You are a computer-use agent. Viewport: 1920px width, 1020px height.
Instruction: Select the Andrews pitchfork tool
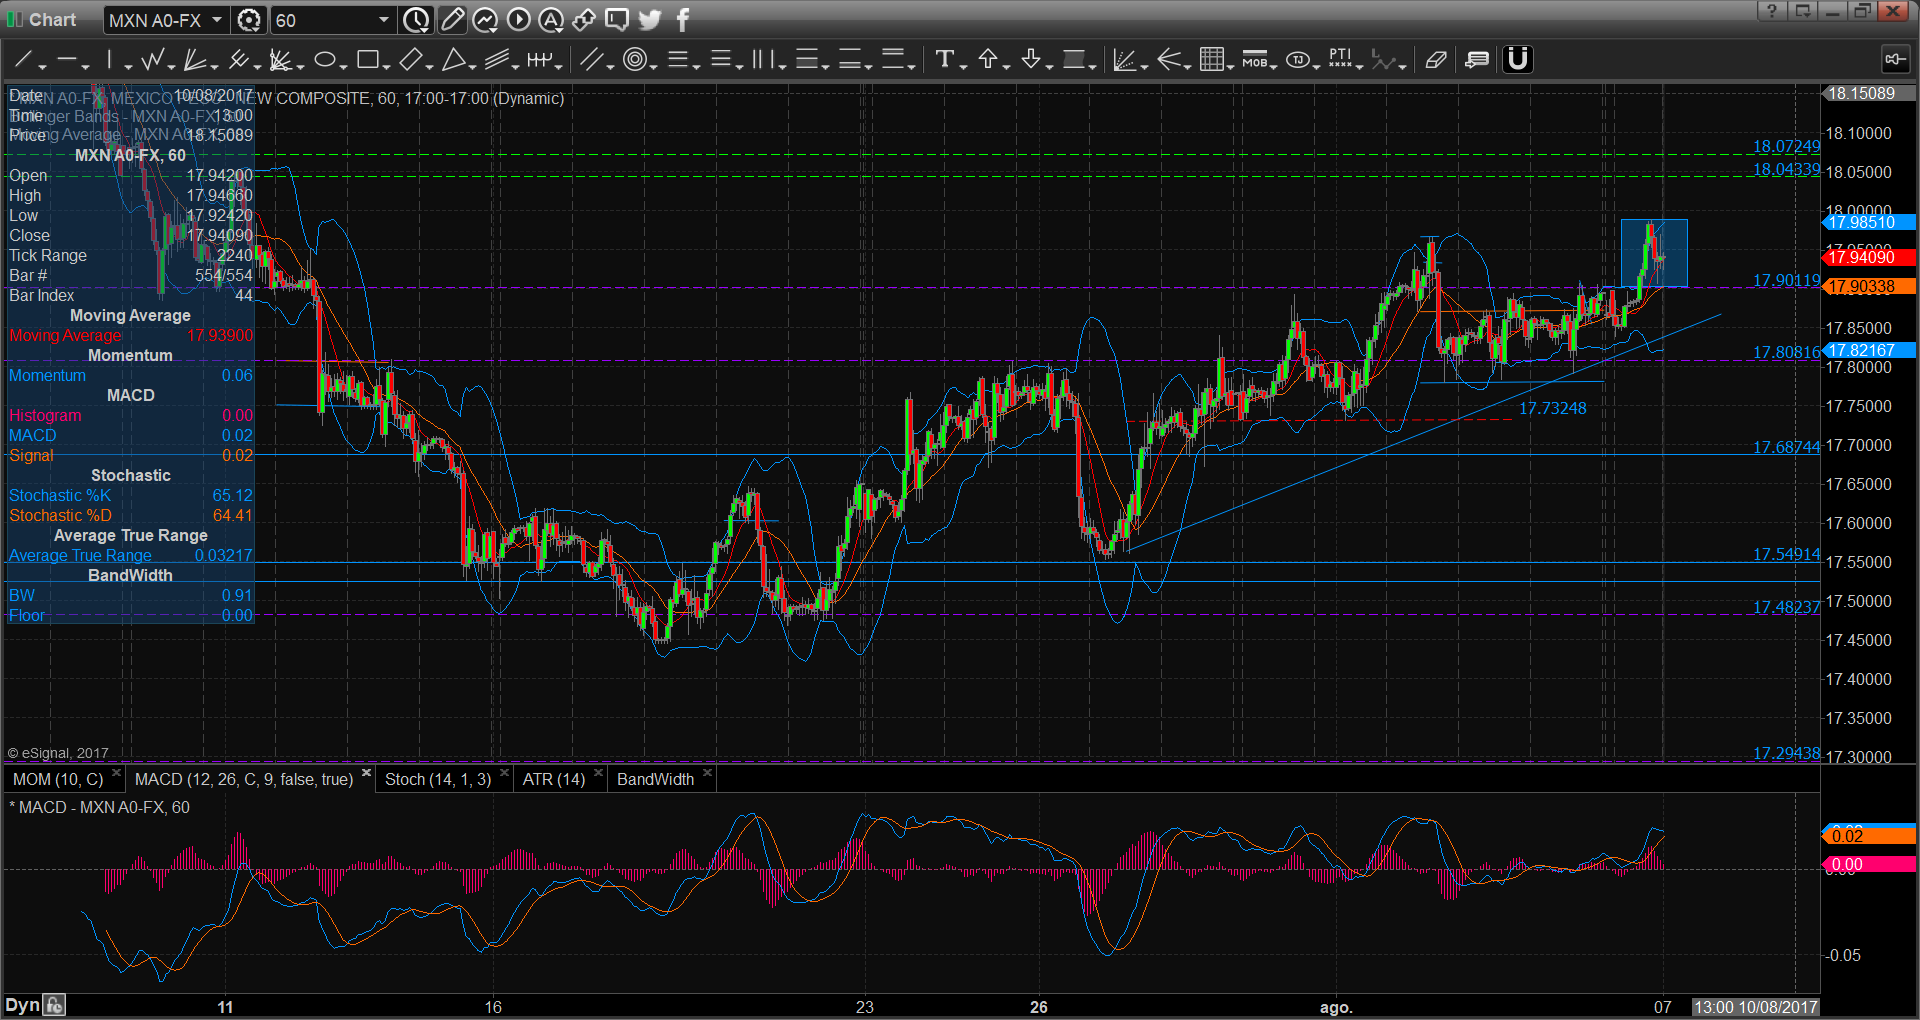point(237,60)
